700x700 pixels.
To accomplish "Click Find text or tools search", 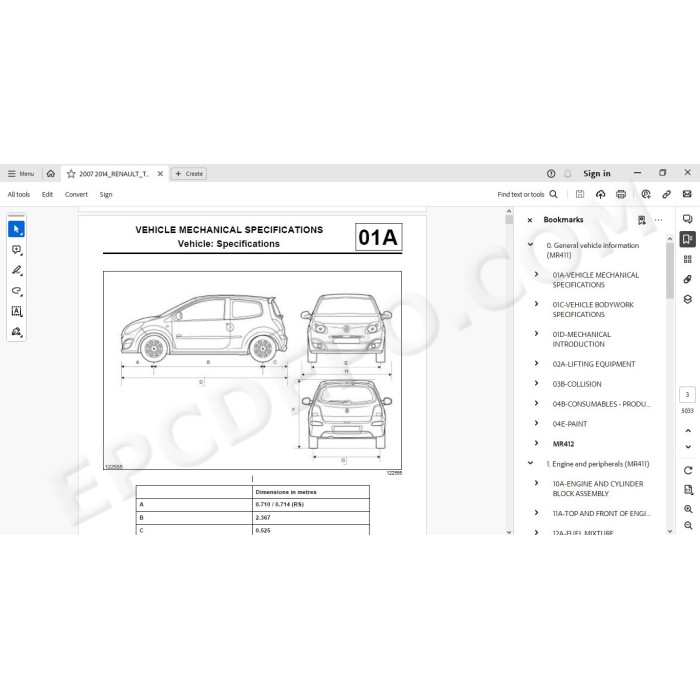I will [527, 194].
